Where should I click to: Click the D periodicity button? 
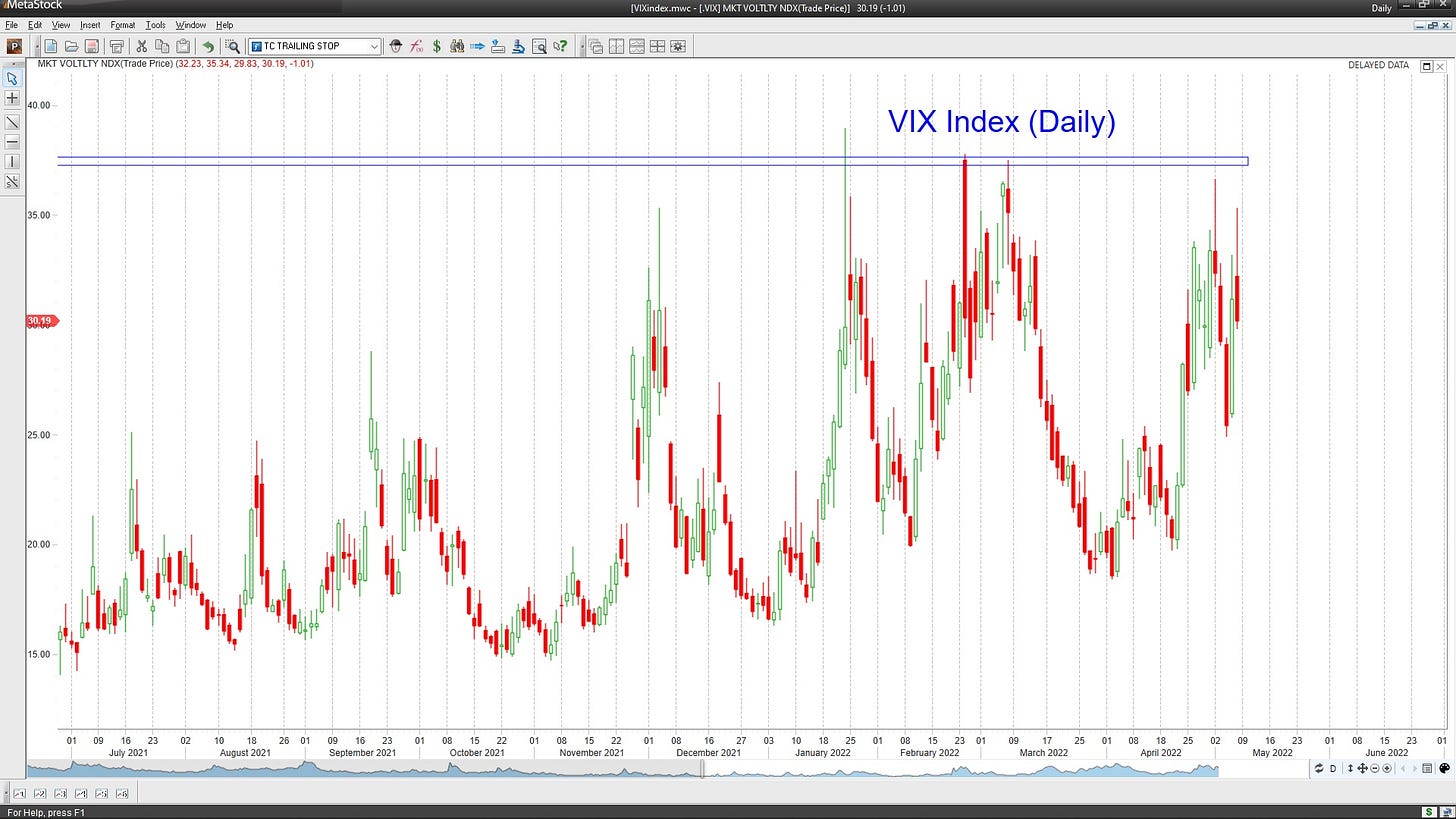coord(1333,768)
